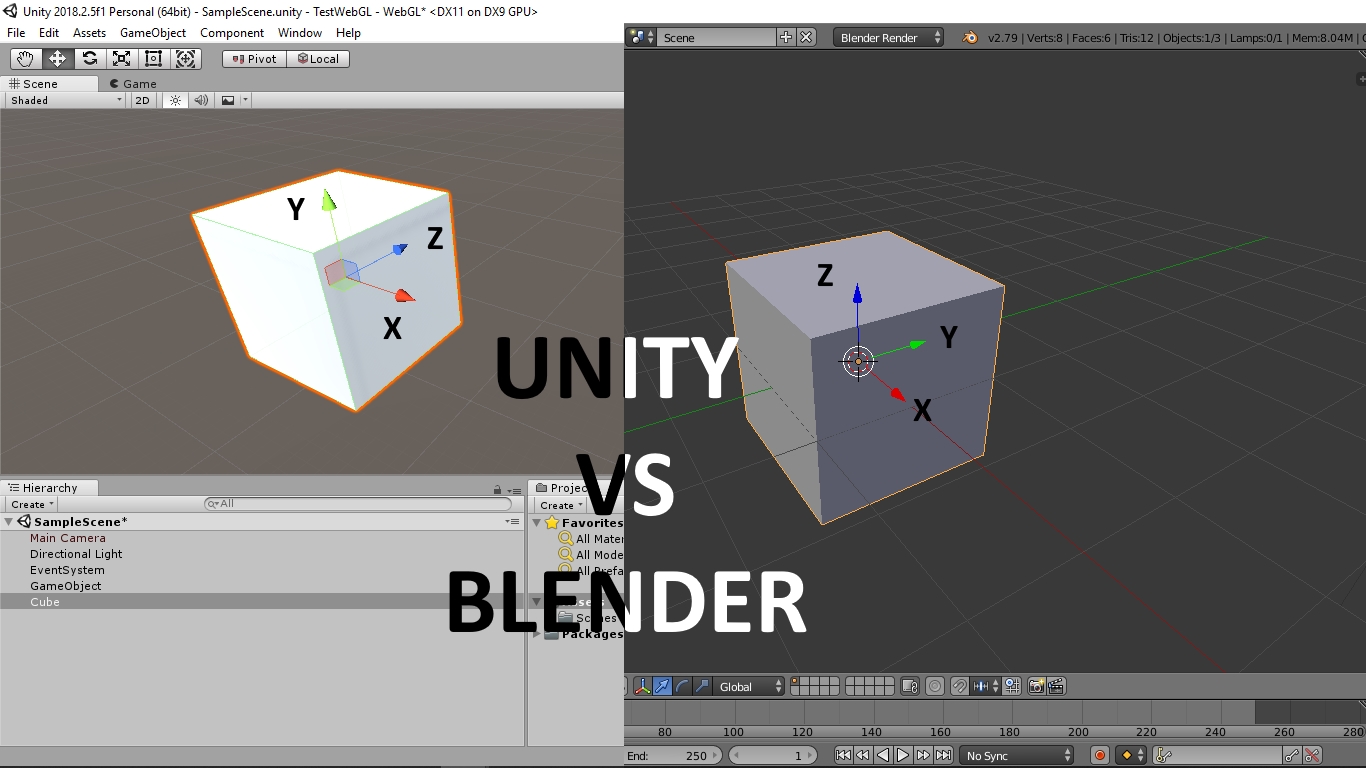Viewport: 1366px width, 768px height.
Task: Click the Blender logo icon in info header
Action: (x=970, y=37)
